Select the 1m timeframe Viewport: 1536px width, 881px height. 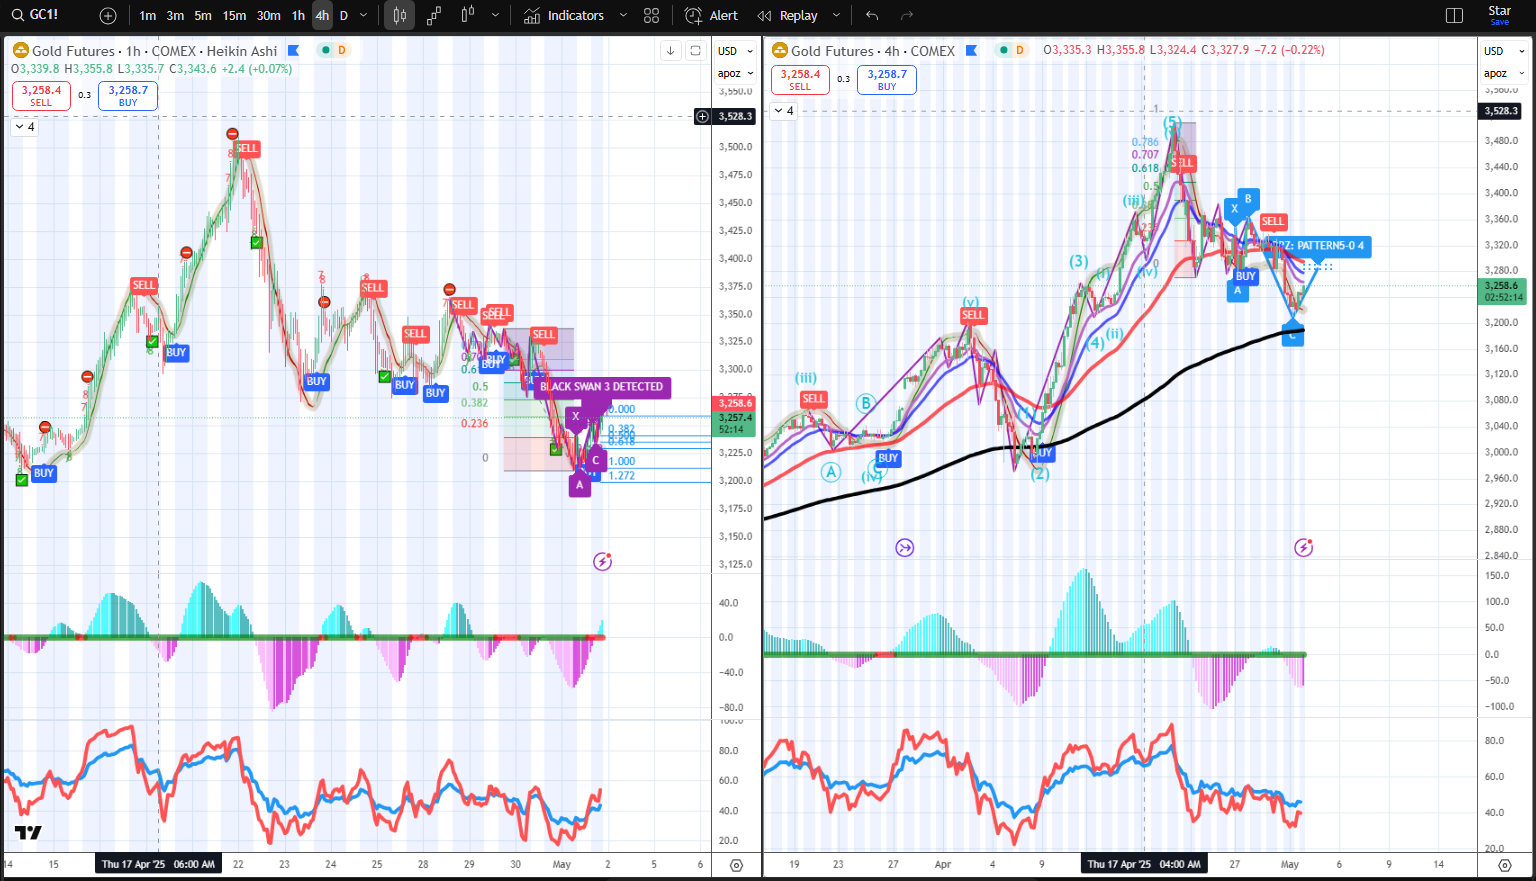147,16
